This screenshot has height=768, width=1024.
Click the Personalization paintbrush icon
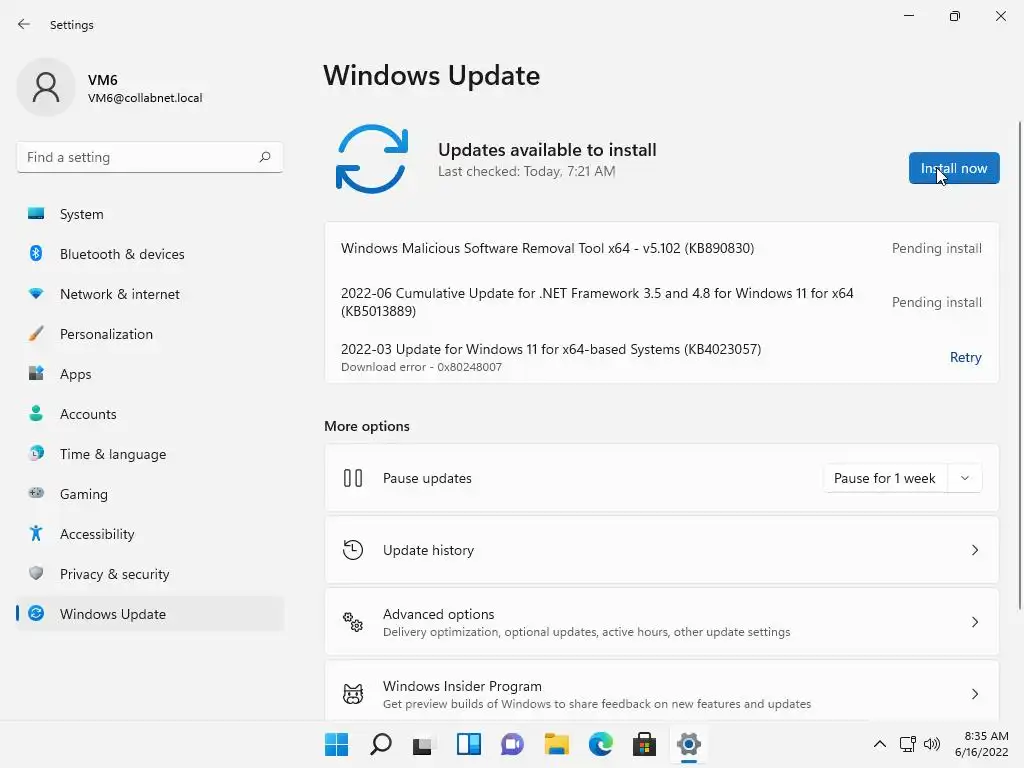pyautogui.click(x=36, y=334)
